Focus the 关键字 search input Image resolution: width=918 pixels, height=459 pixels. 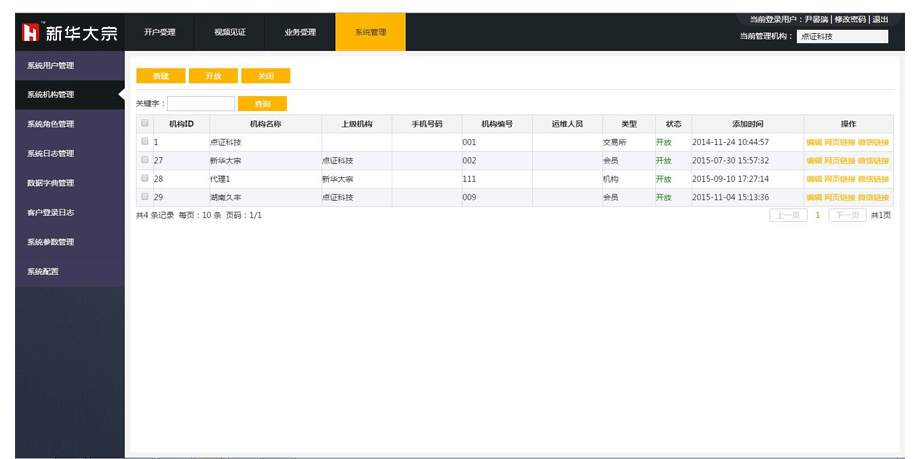pos(201,104)
